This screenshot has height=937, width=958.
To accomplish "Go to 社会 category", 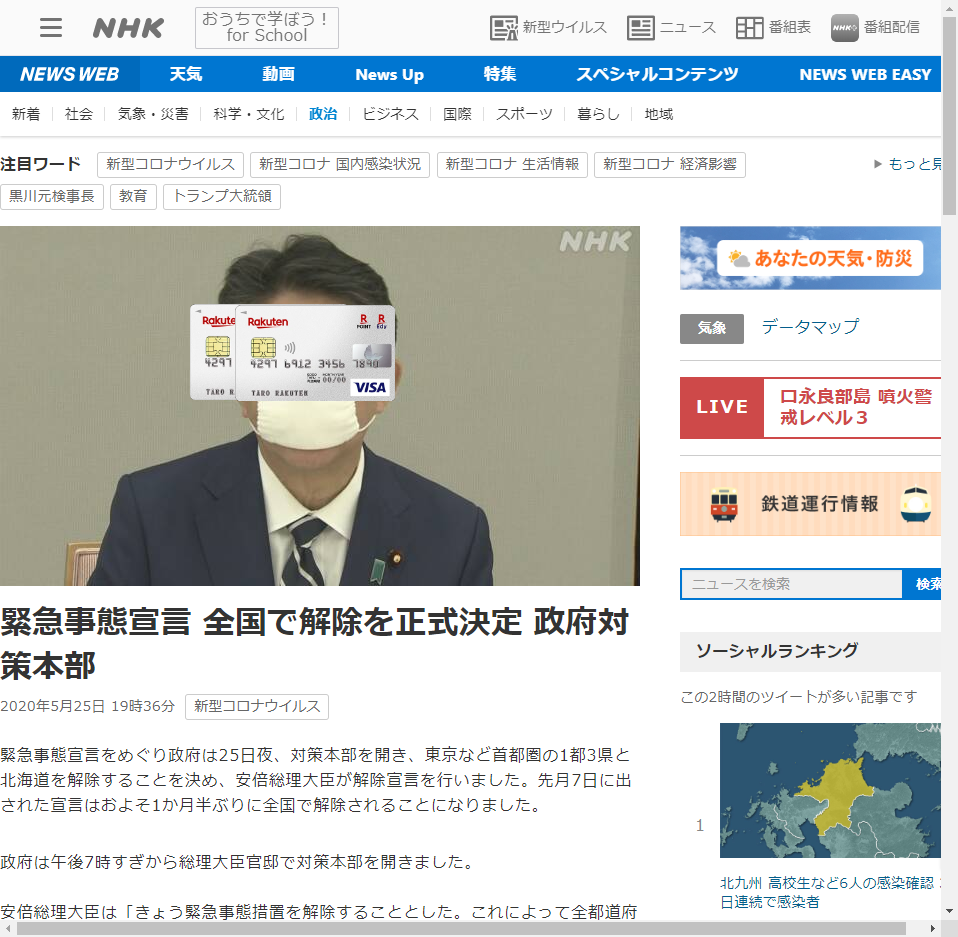I will [x=79, y=114].
